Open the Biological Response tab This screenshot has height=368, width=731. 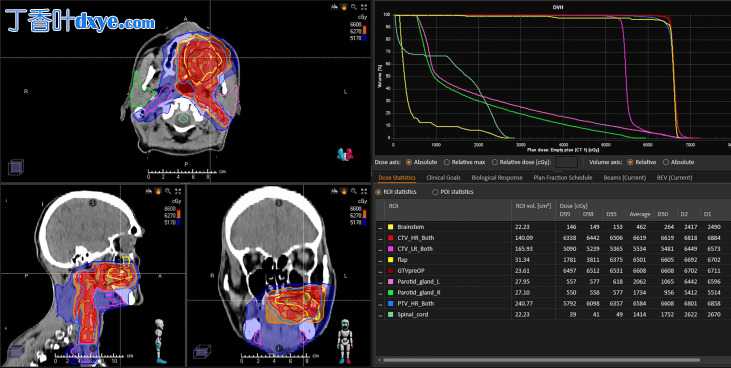coord(497,178)
